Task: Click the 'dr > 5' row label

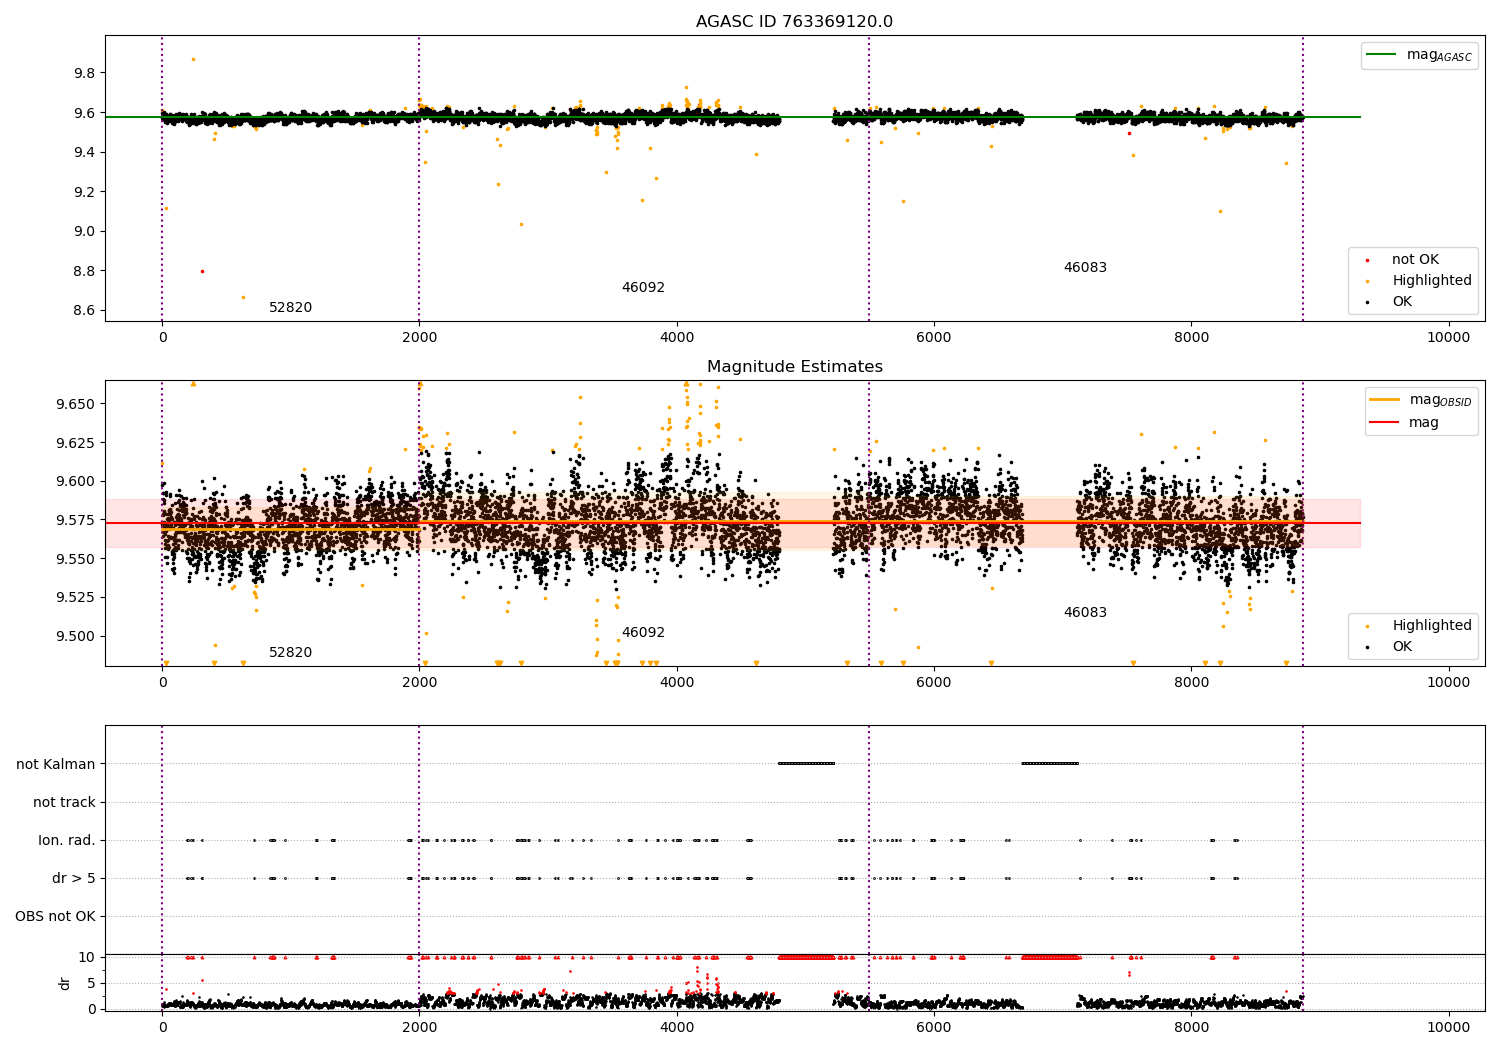Action: tap(74, 879)
